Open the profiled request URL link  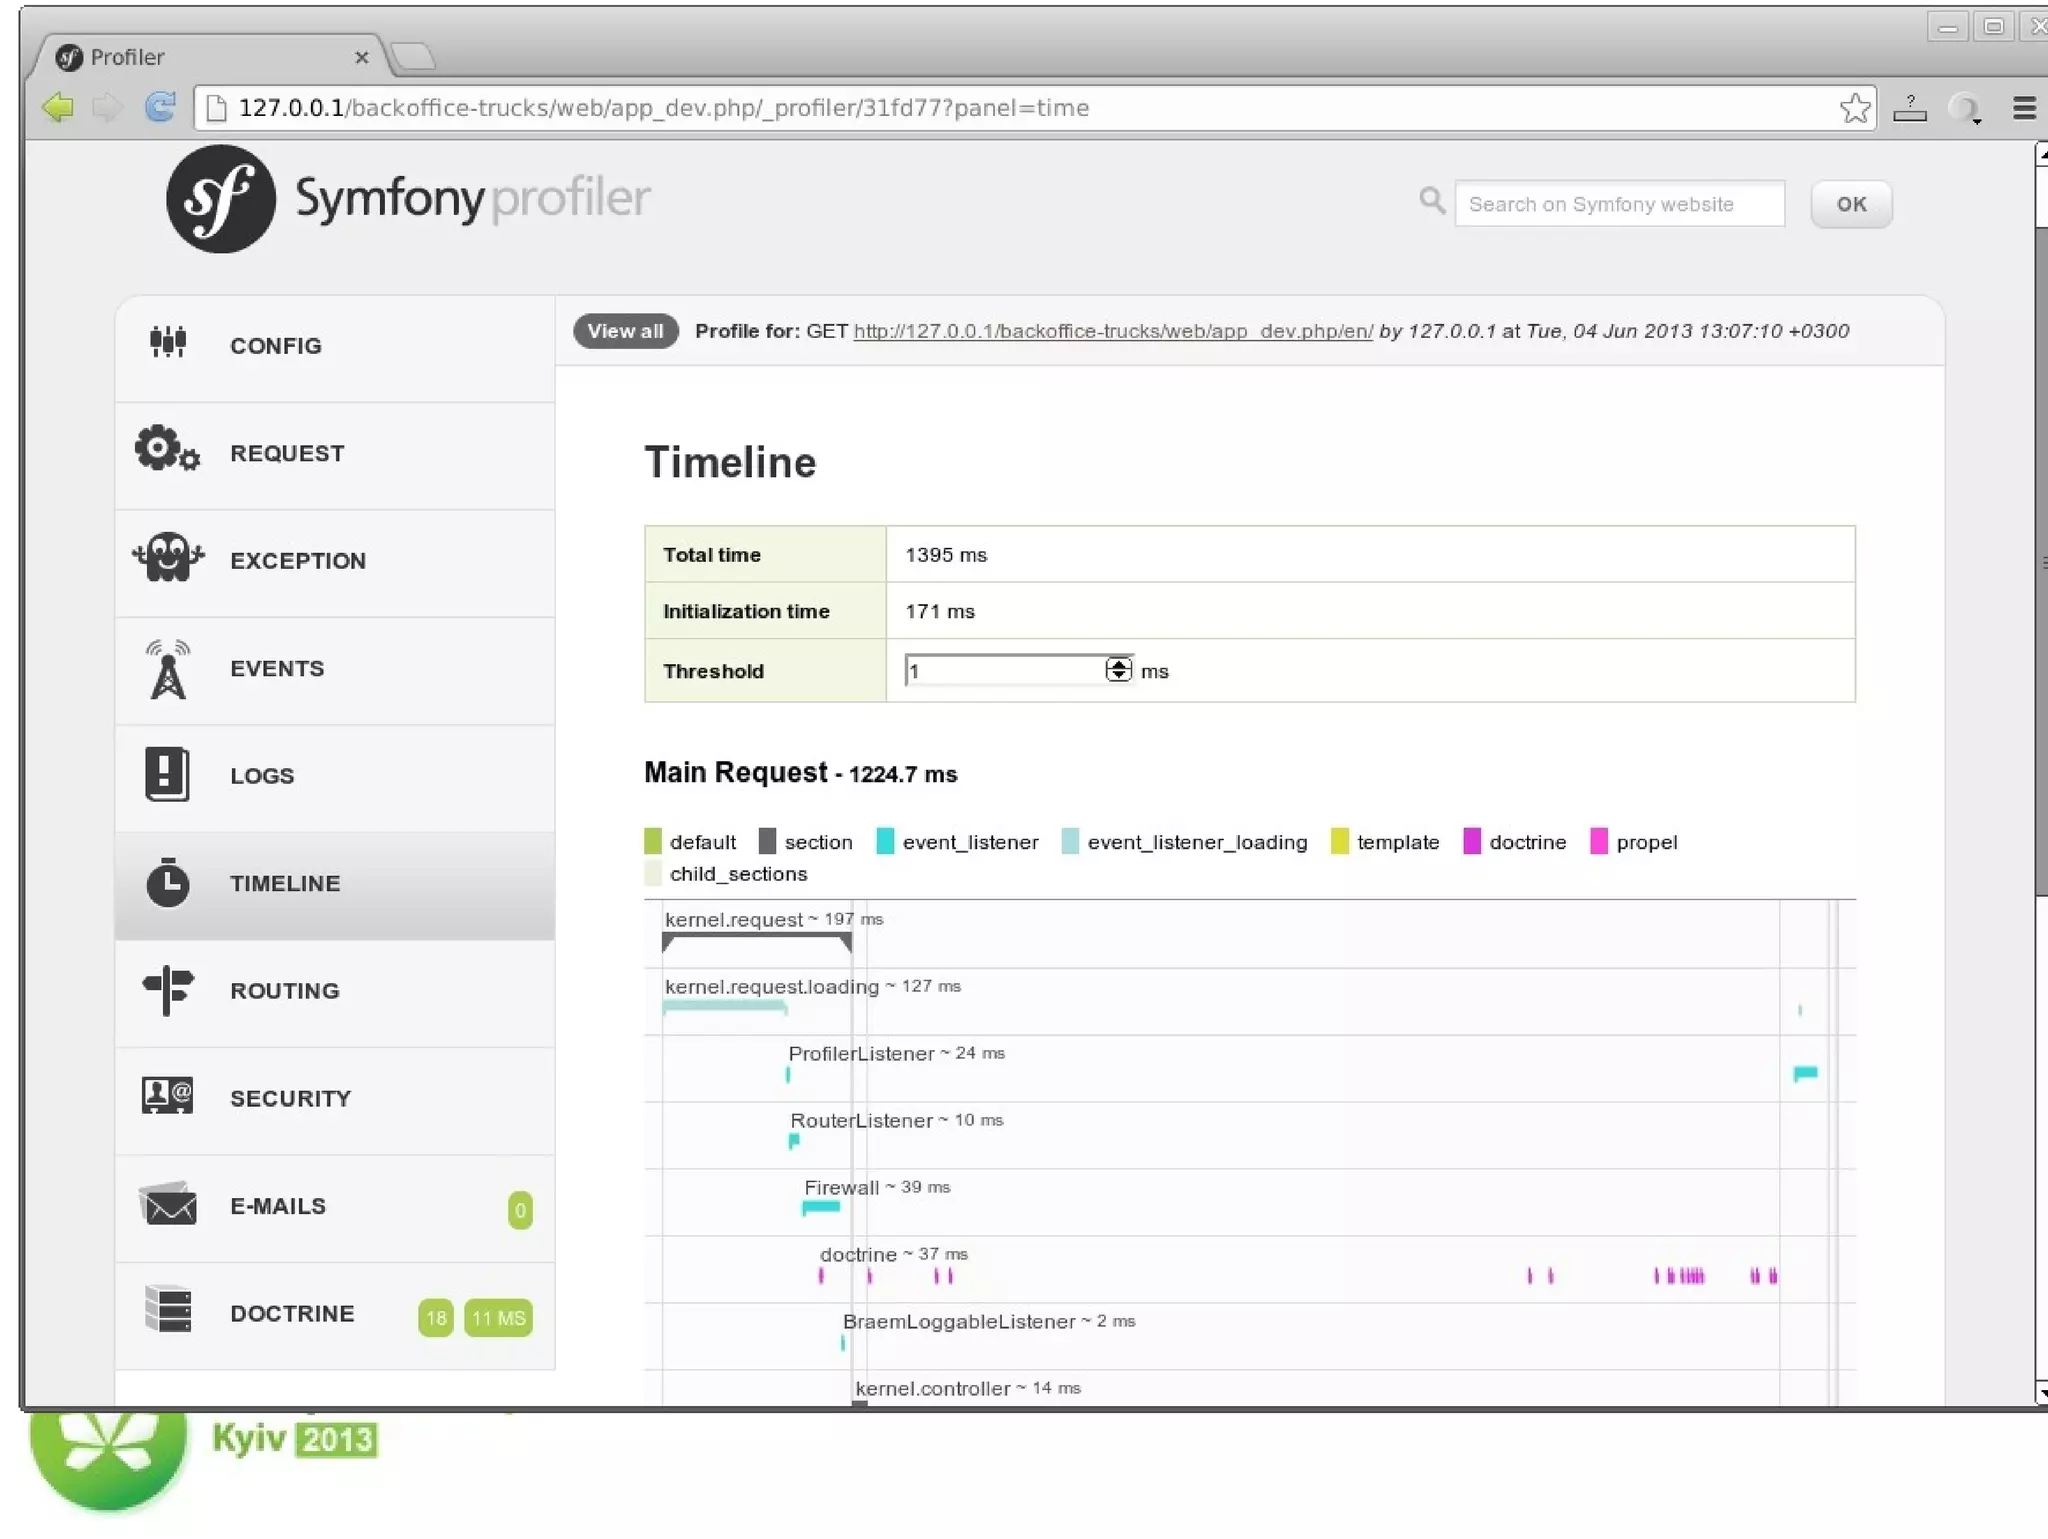[x=1113, y=331]
